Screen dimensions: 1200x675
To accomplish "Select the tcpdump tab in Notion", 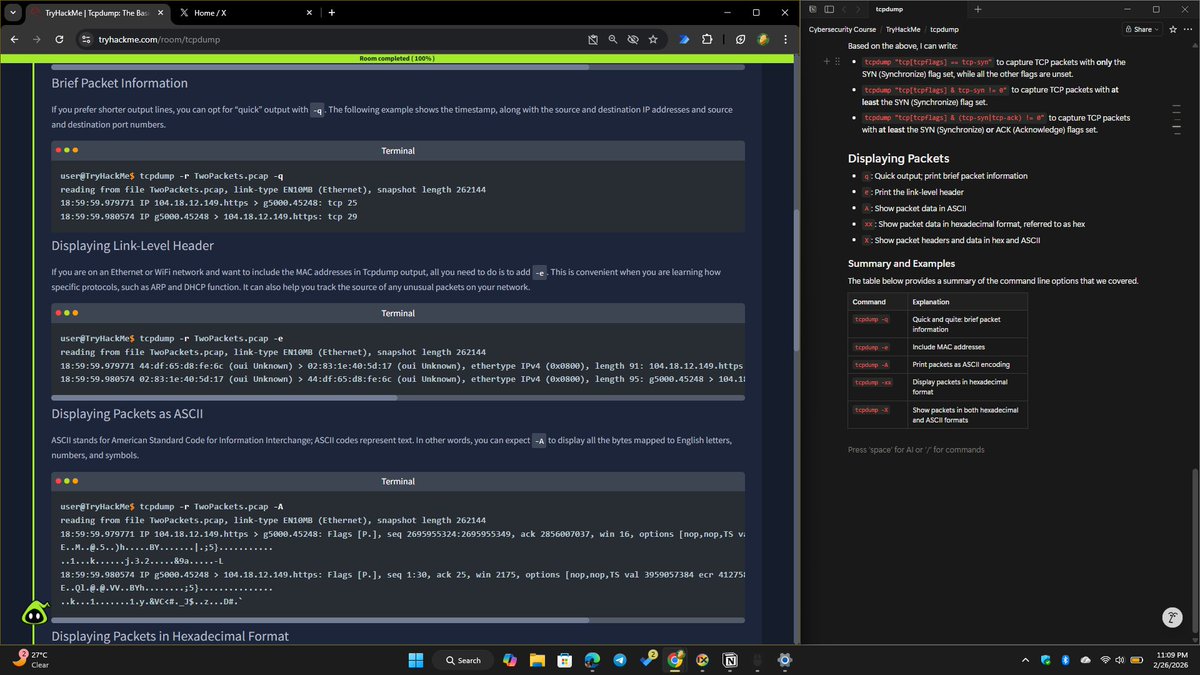I will click(x=916, y=9).
